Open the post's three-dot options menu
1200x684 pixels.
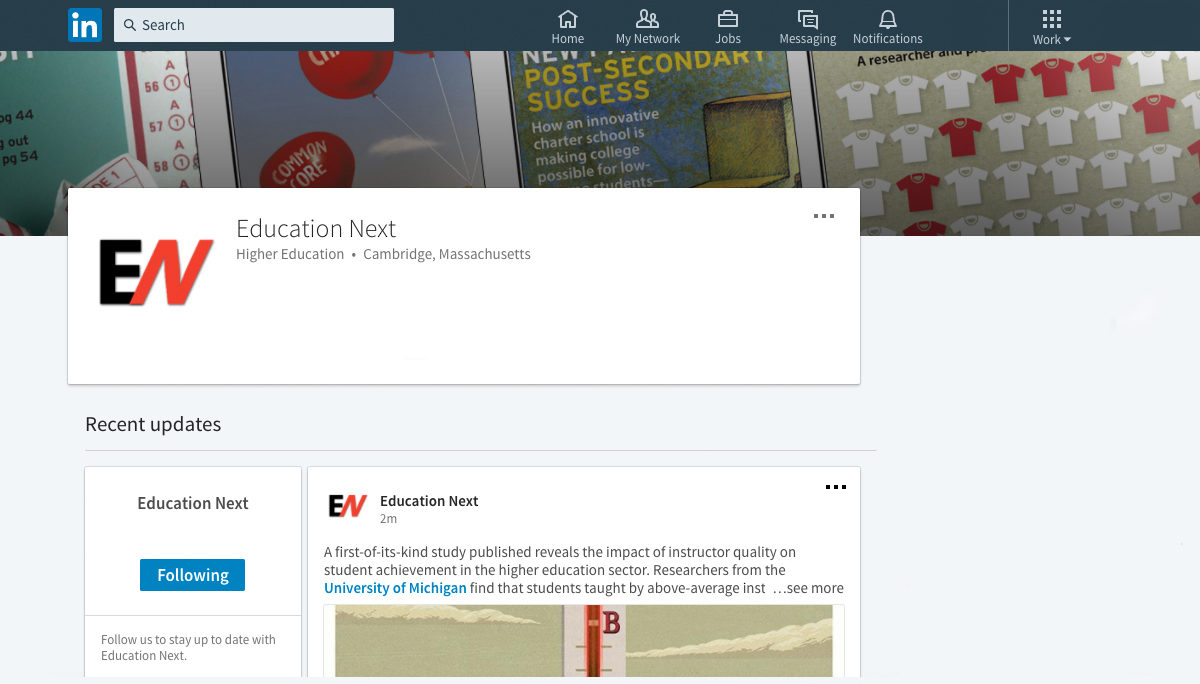[x=836, y=487]
